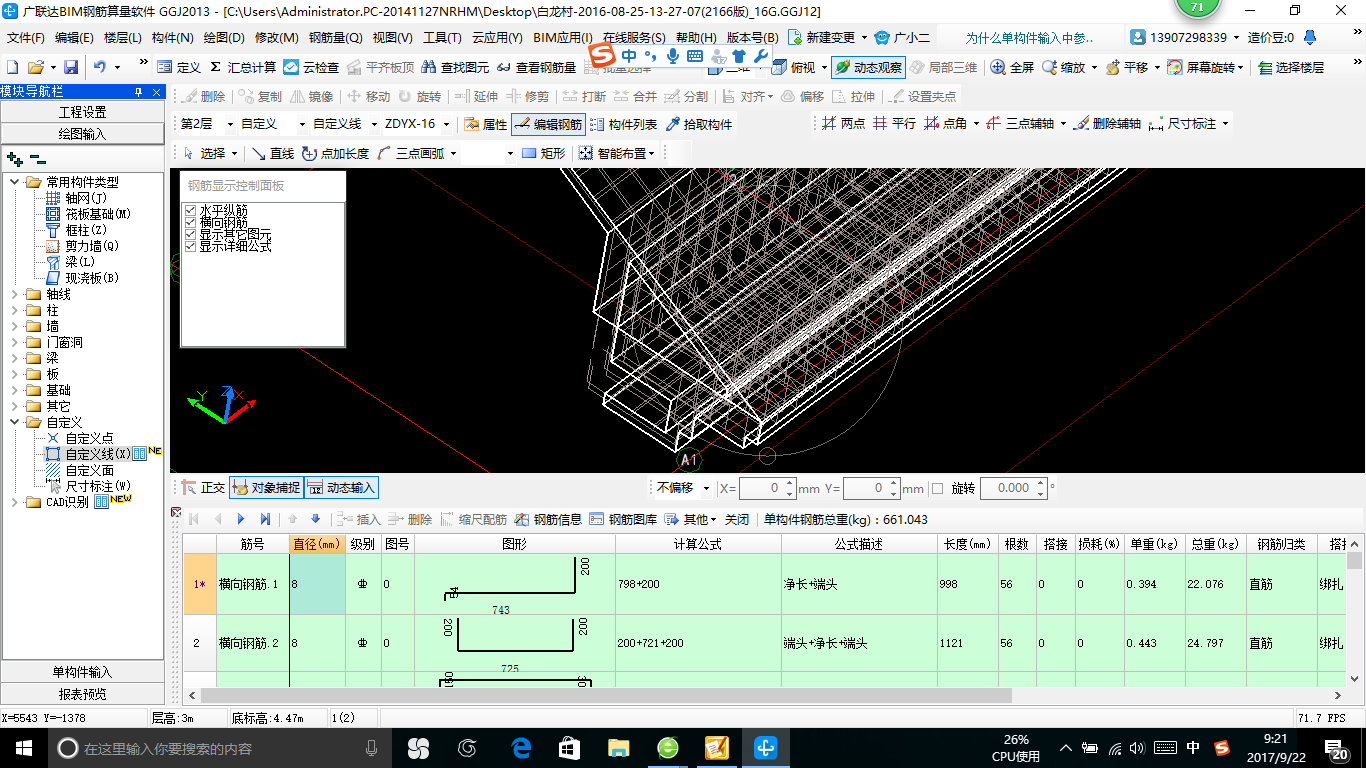Viewport: 1366px width, 768px height.
Task: Select the 平移 pan tool
Action: click(1126, 67)
